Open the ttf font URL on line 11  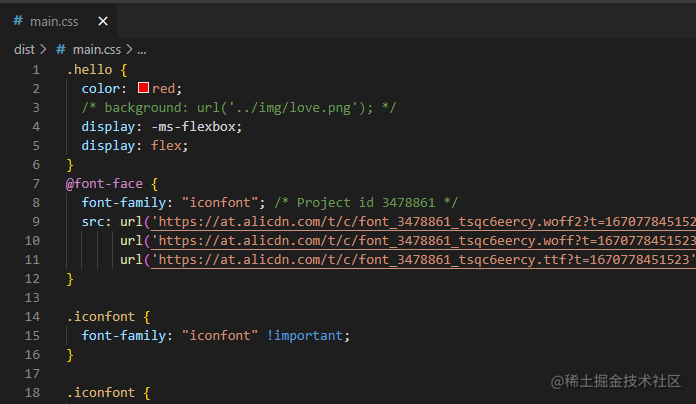(423, 259)
